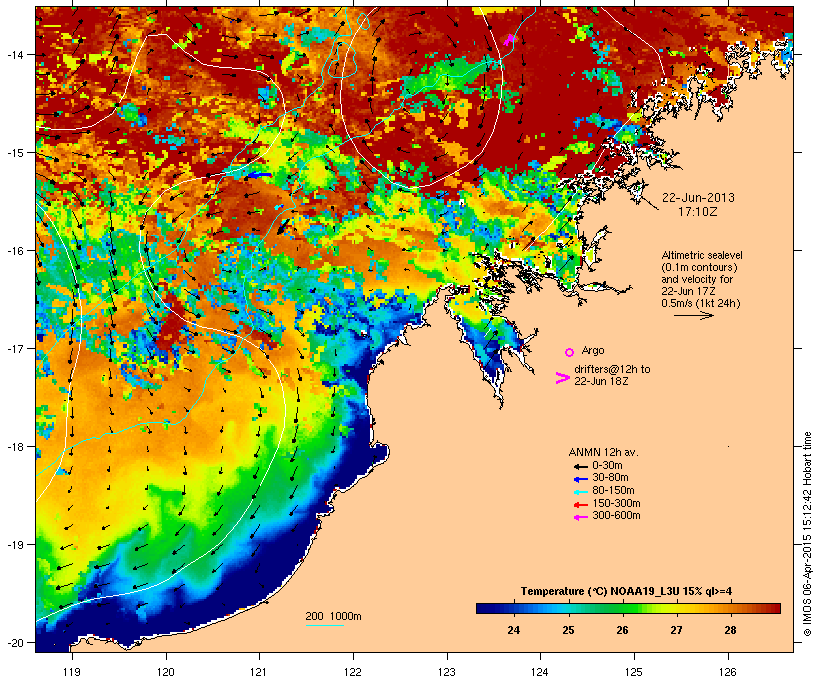Click the ANMN 12h av. legend heading

coord(603,452)
